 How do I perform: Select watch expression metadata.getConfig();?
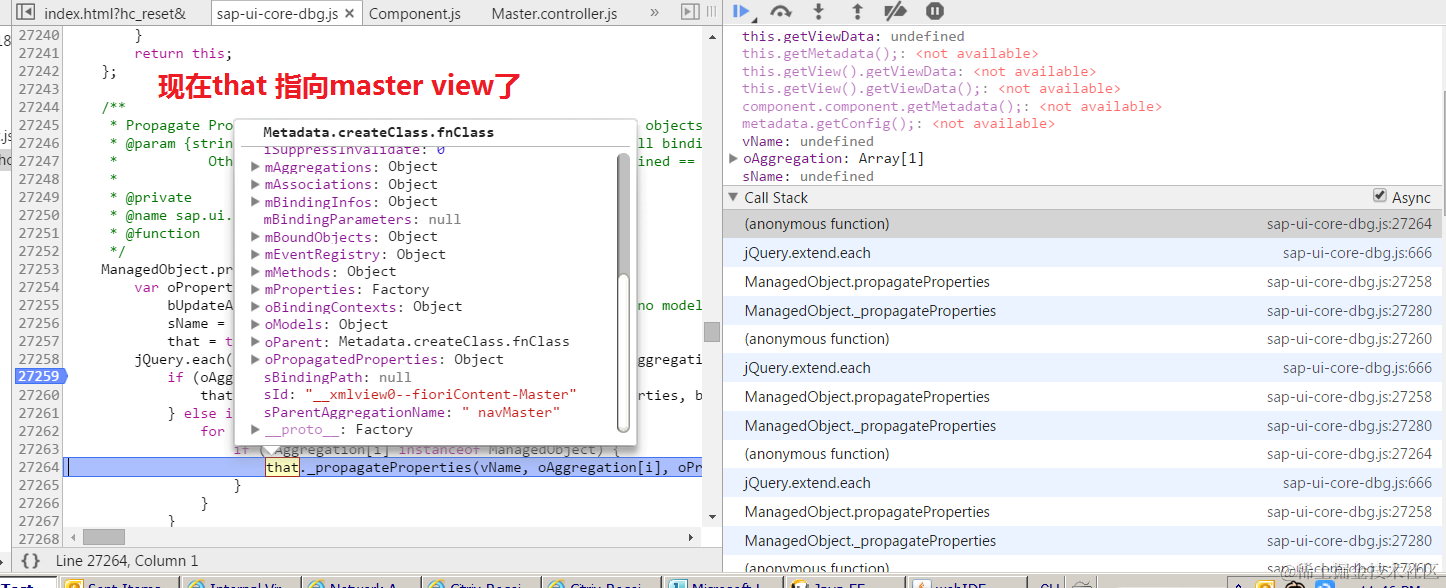pyautogui.click(x=898, y=124)
